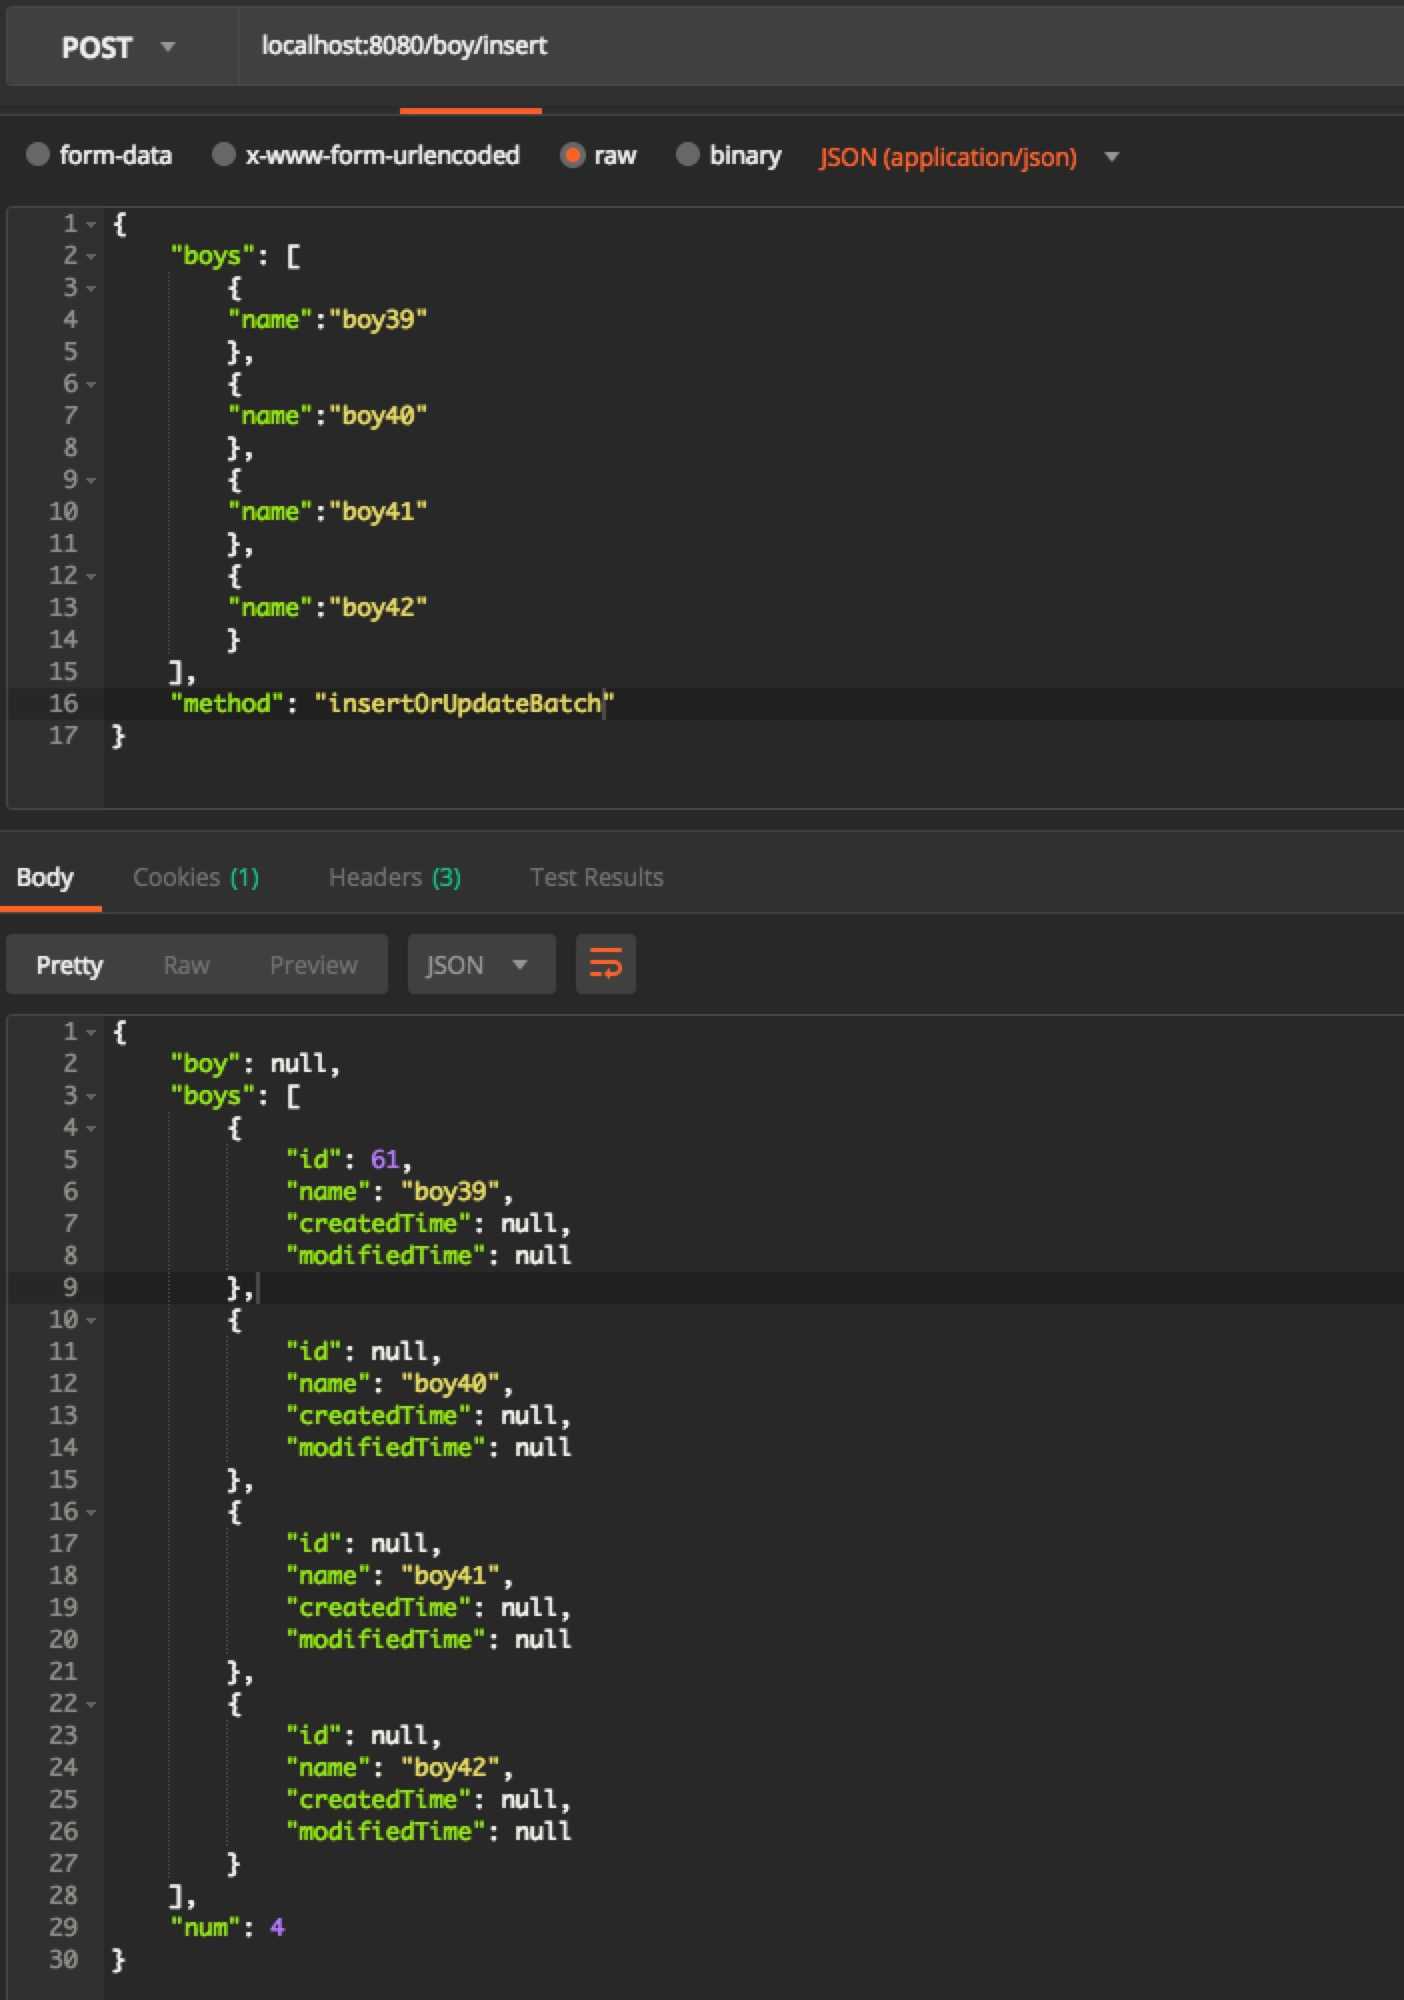Viewport: 1404px width, 2000px height.
Task: Open the Test Results tab
Action: pos(597,877)
